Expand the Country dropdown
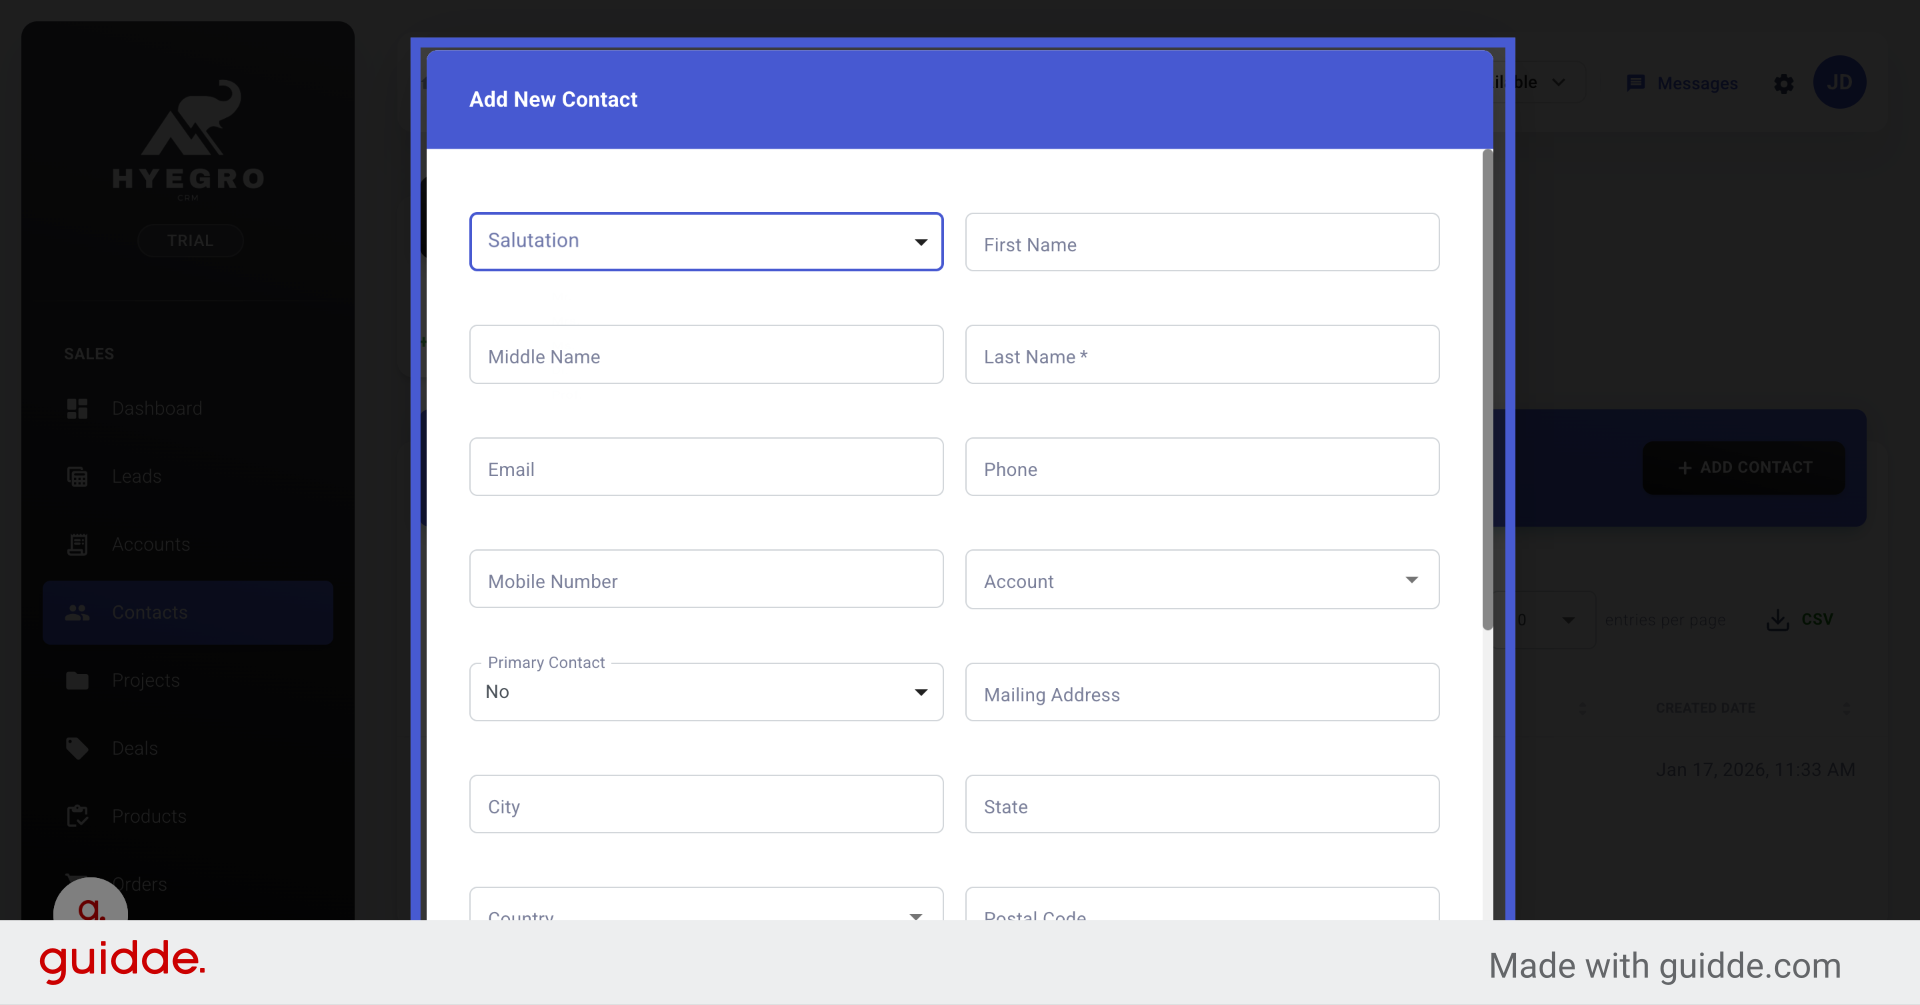 (706, 910)
